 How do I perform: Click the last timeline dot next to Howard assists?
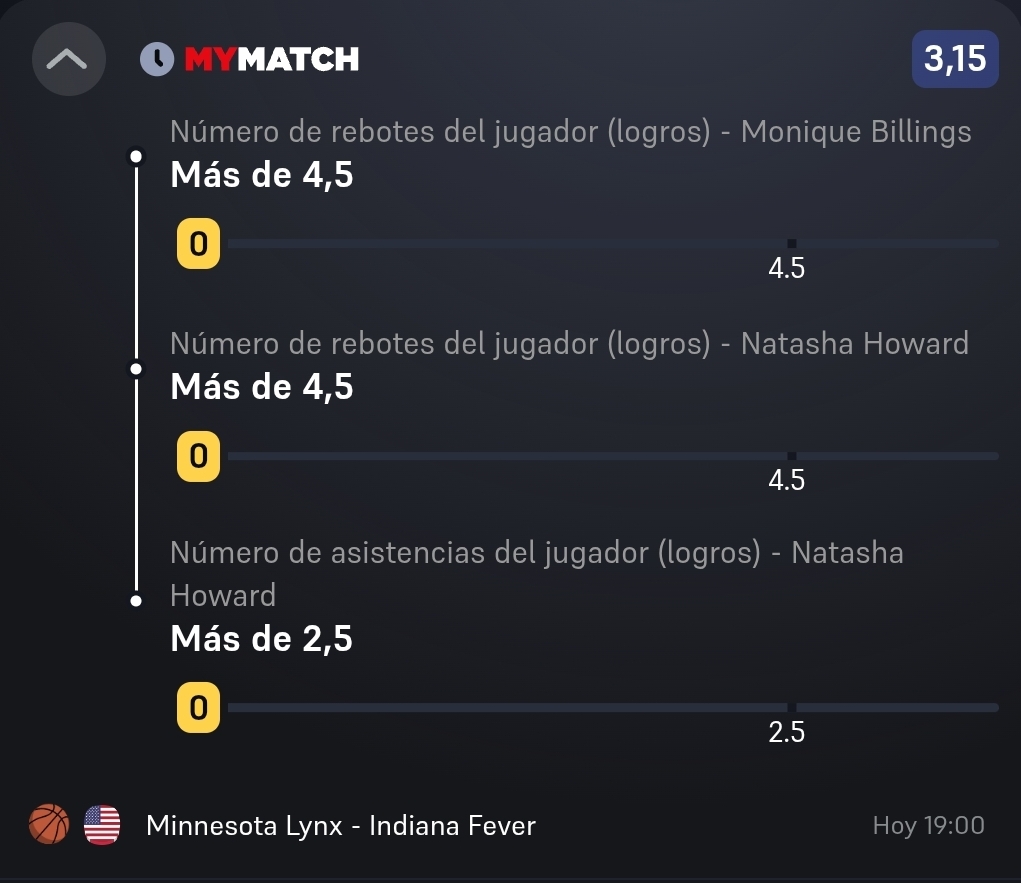coord(136,601)
